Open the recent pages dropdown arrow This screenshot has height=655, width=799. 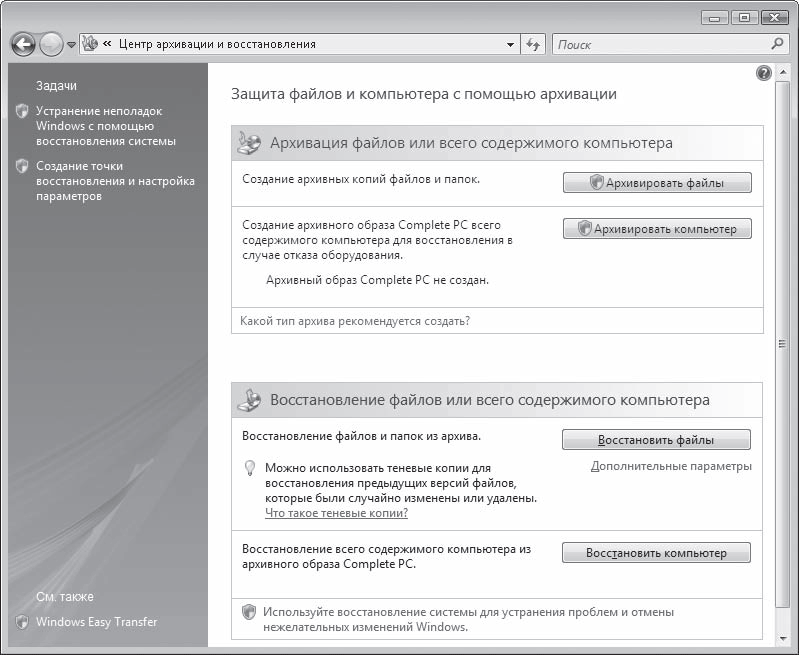coord(71,45)
